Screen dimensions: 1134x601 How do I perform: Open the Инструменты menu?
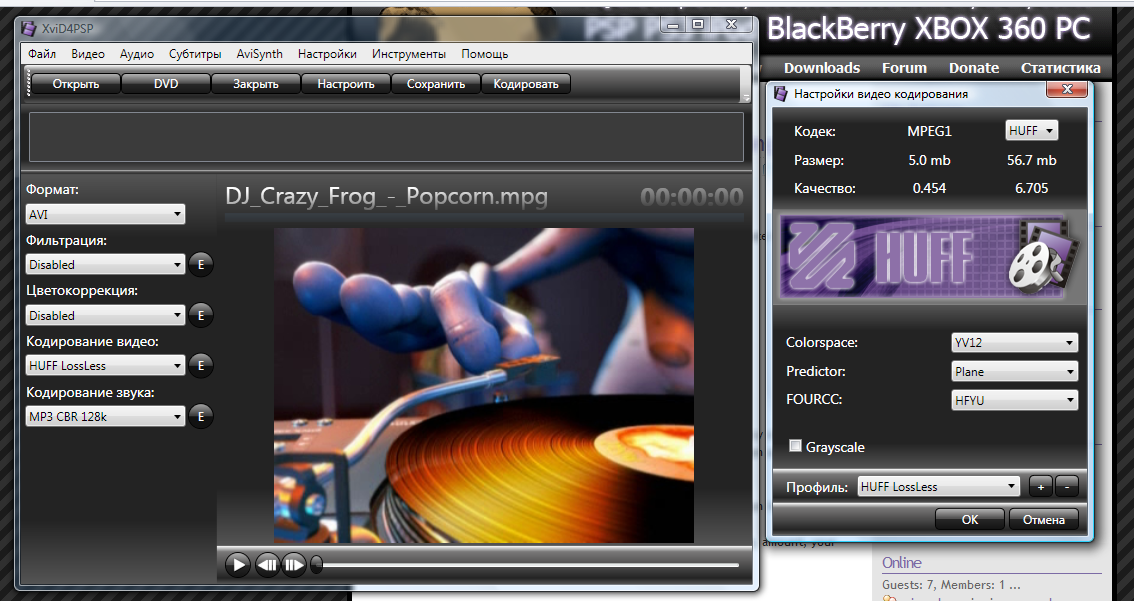(409, 54)
